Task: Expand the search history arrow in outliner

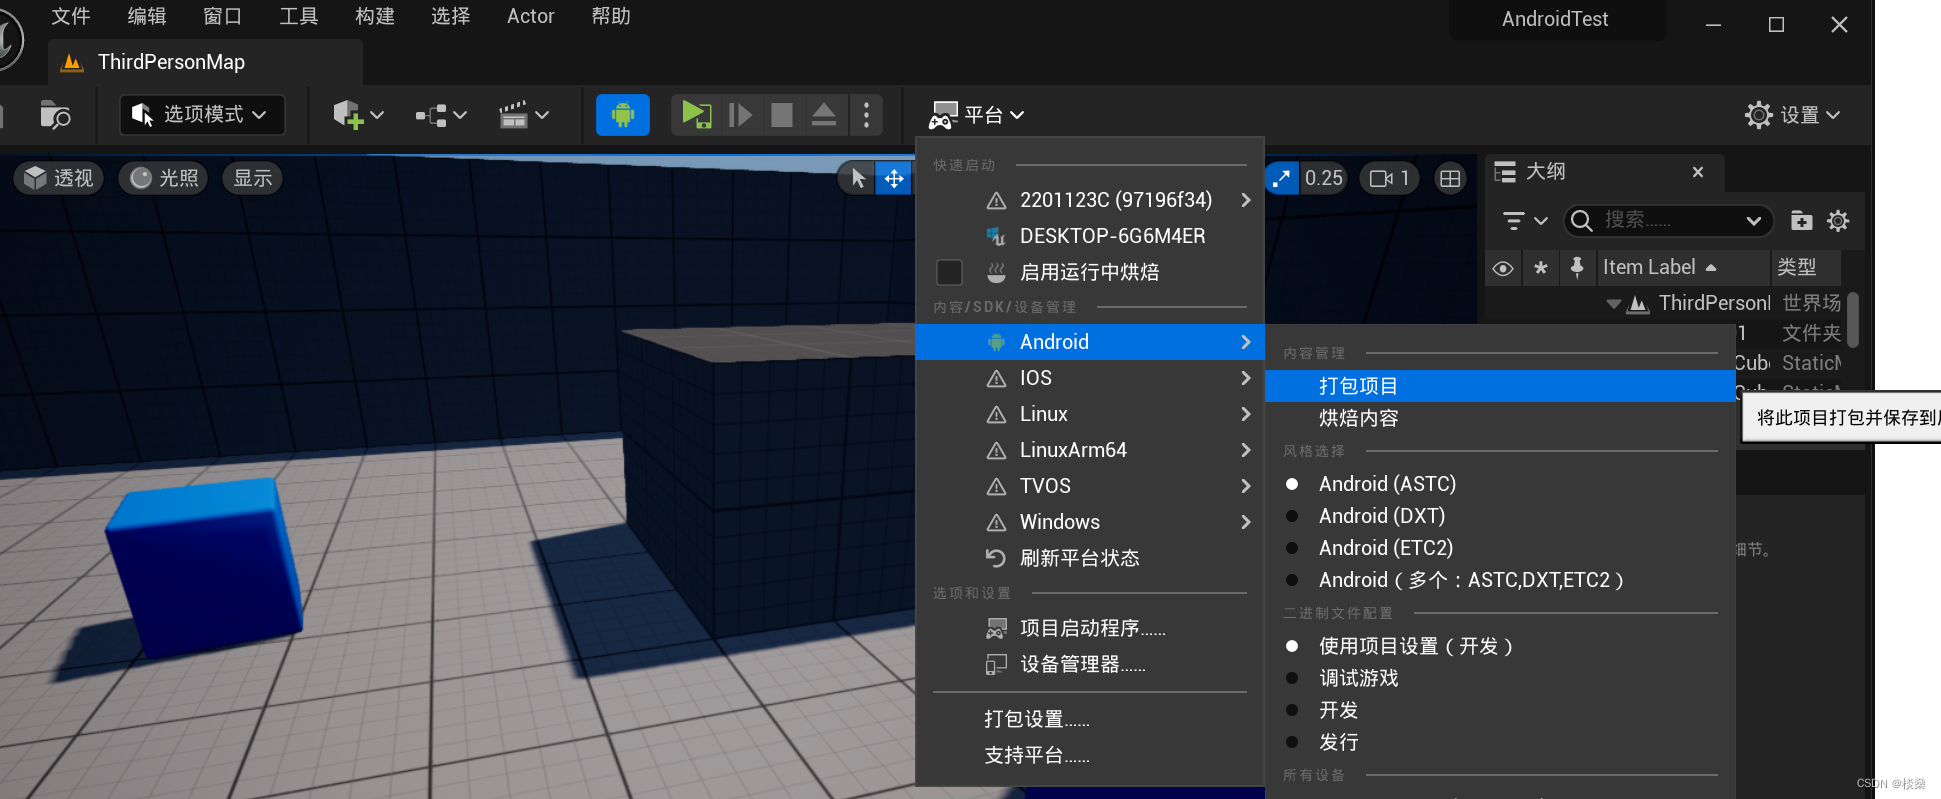Action: [1753, 221]
